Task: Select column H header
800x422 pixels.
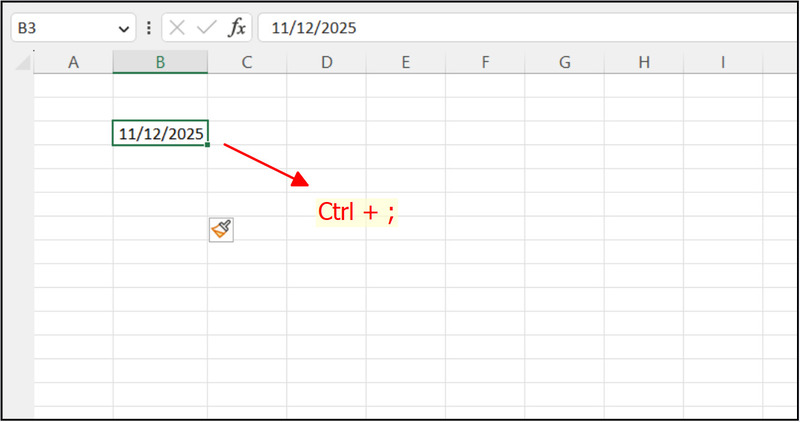Action: [x=643, y=62]
